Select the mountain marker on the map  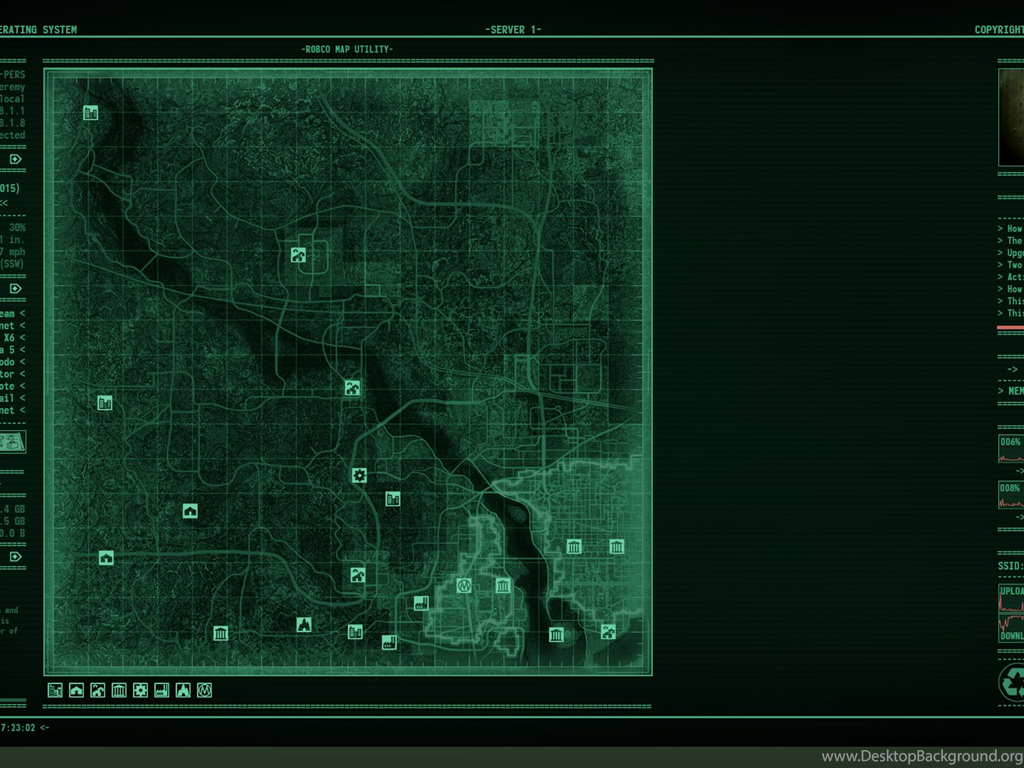click(x=304, y=625)
